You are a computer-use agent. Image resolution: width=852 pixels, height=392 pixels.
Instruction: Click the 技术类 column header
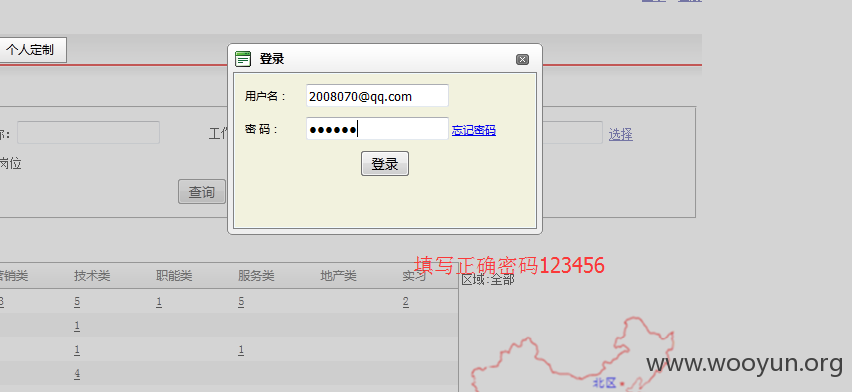(92, 276)
